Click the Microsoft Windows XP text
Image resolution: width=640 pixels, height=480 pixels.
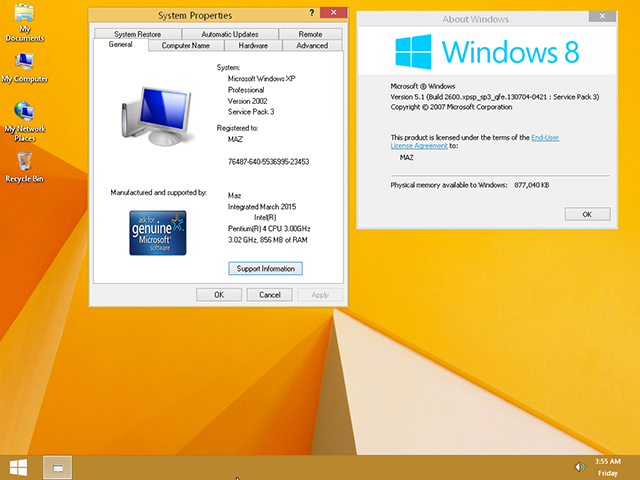261,78
